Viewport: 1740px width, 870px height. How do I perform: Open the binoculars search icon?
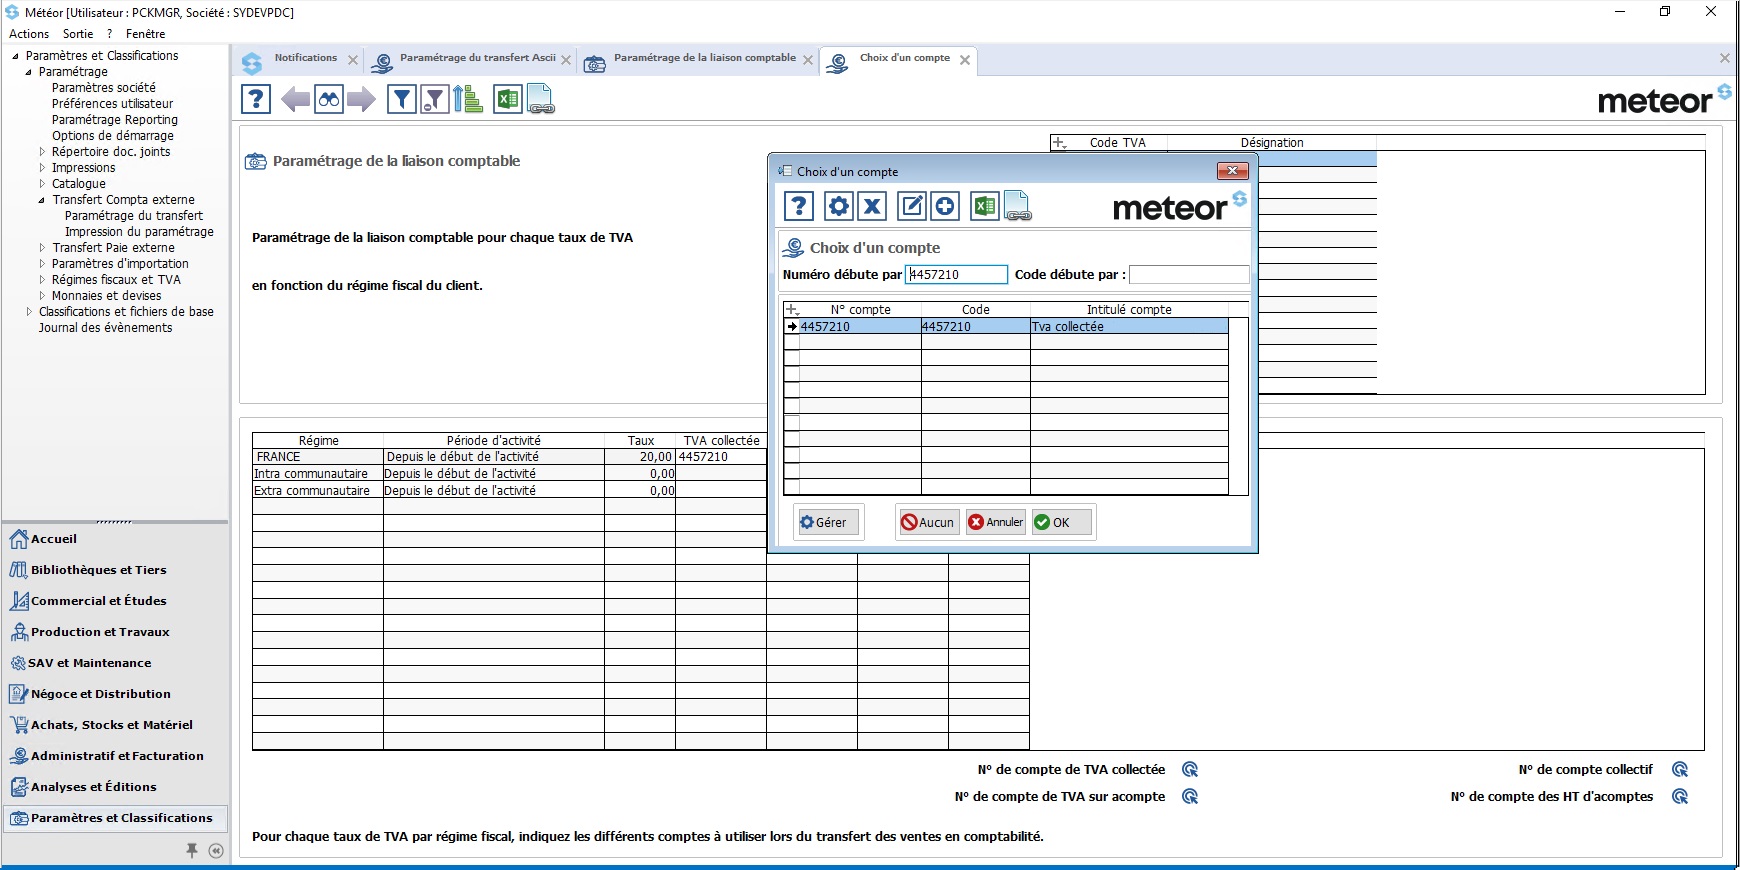click(329, 99)
